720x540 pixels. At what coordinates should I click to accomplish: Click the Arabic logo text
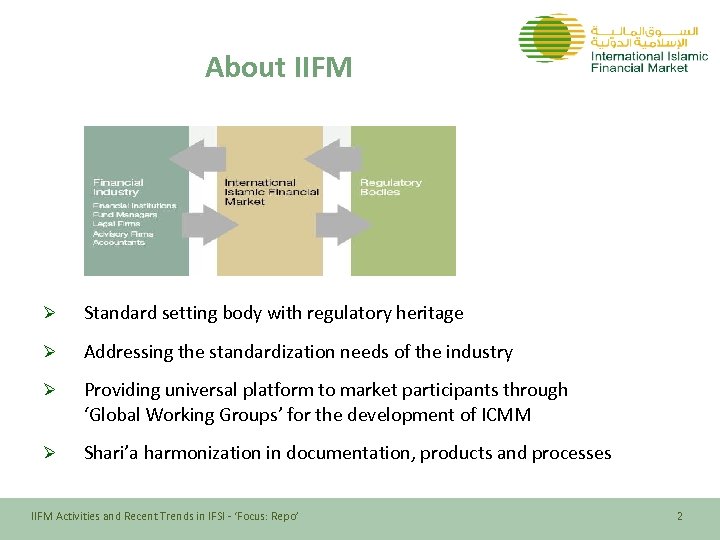[x=644, y=37]
